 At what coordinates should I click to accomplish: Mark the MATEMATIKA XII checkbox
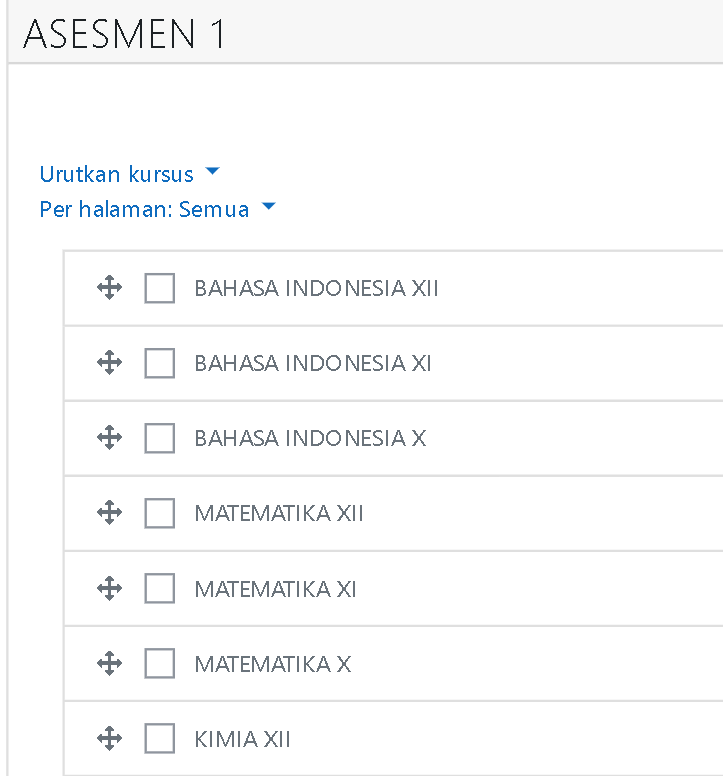160,513
